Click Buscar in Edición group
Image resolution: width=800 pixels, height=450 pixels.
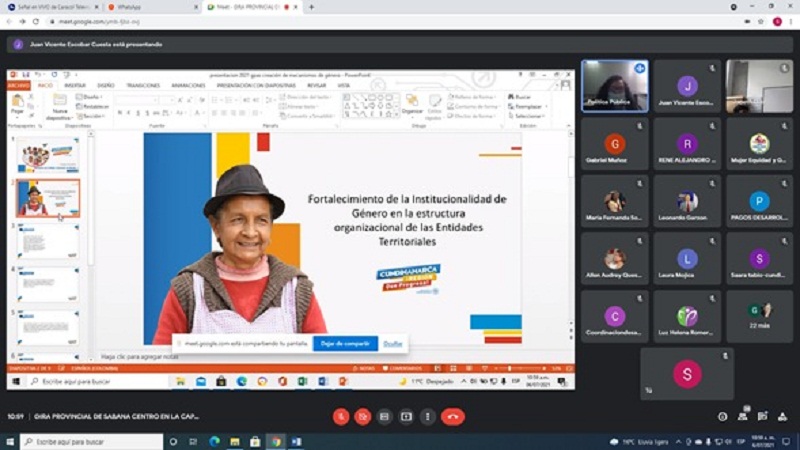click(520, 97)
